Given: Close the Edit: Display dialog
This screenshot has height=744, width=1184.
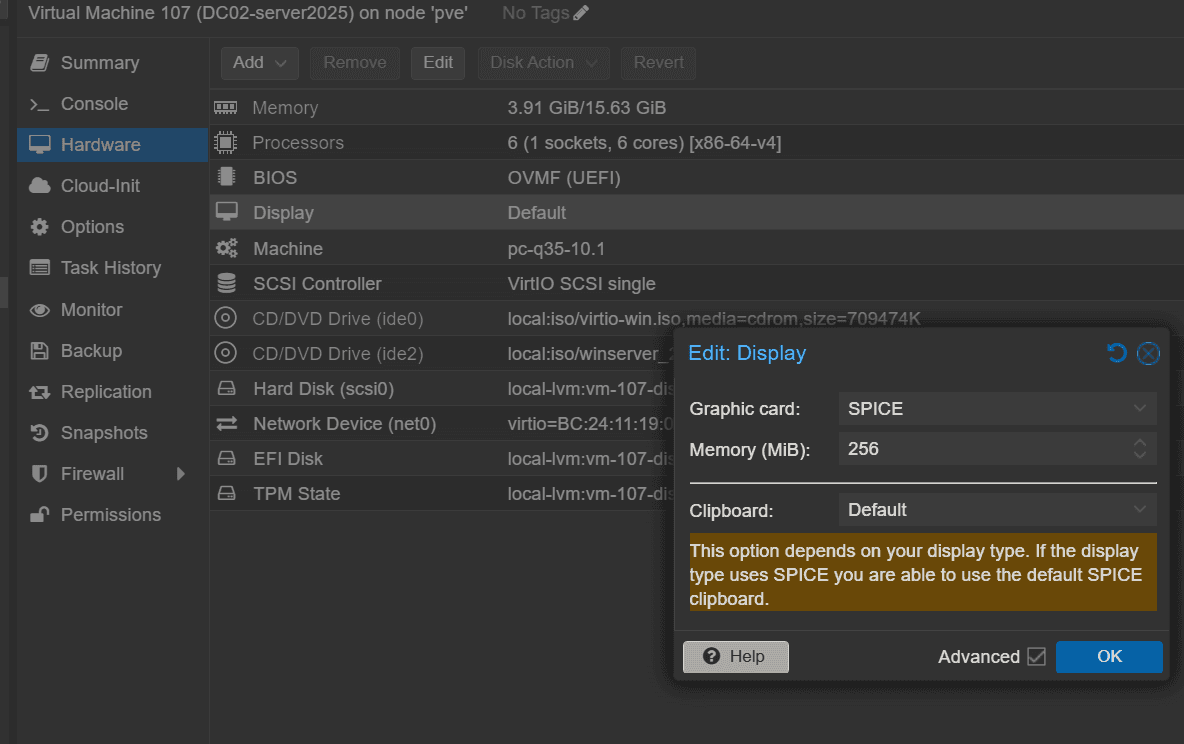Looking at the screenshot, I should pos(1149,353).
